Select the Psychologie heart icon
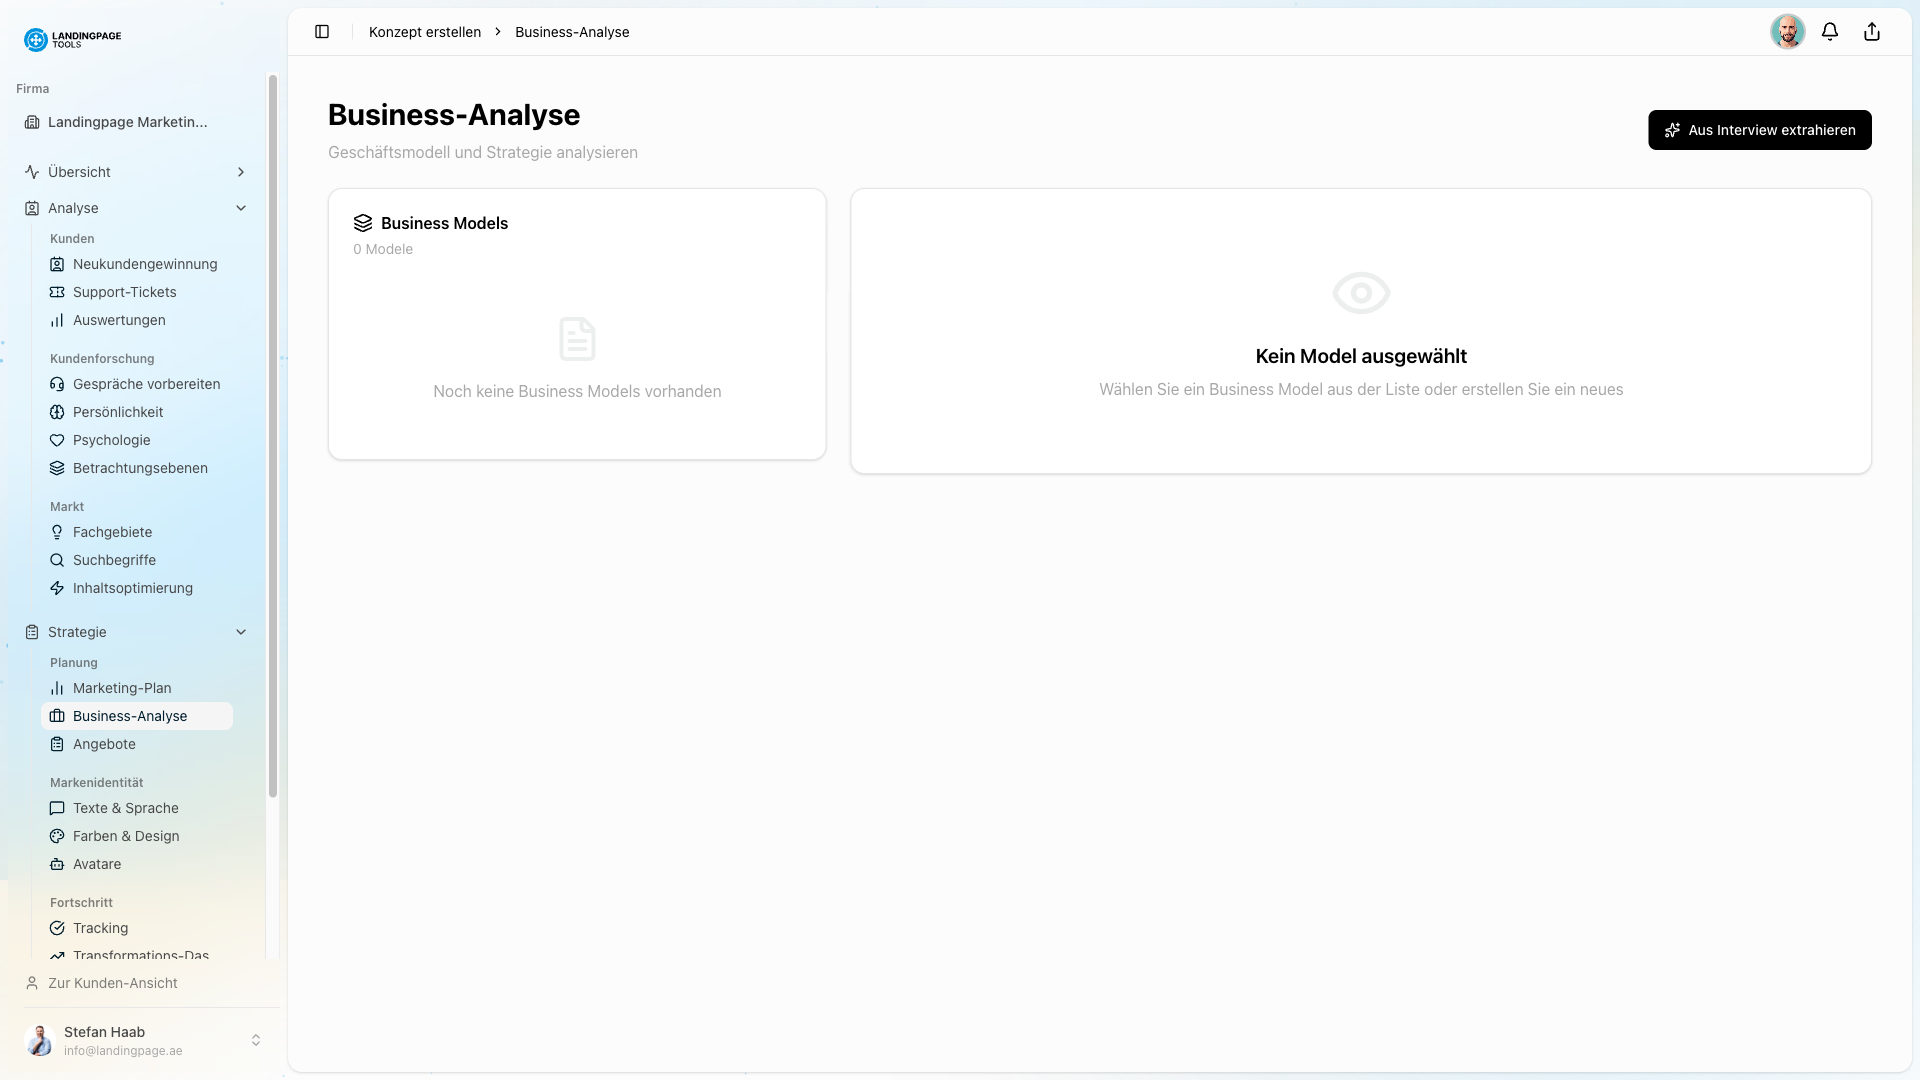The height and width of the screenshot is (1080, 1920). tap(57, 440)
